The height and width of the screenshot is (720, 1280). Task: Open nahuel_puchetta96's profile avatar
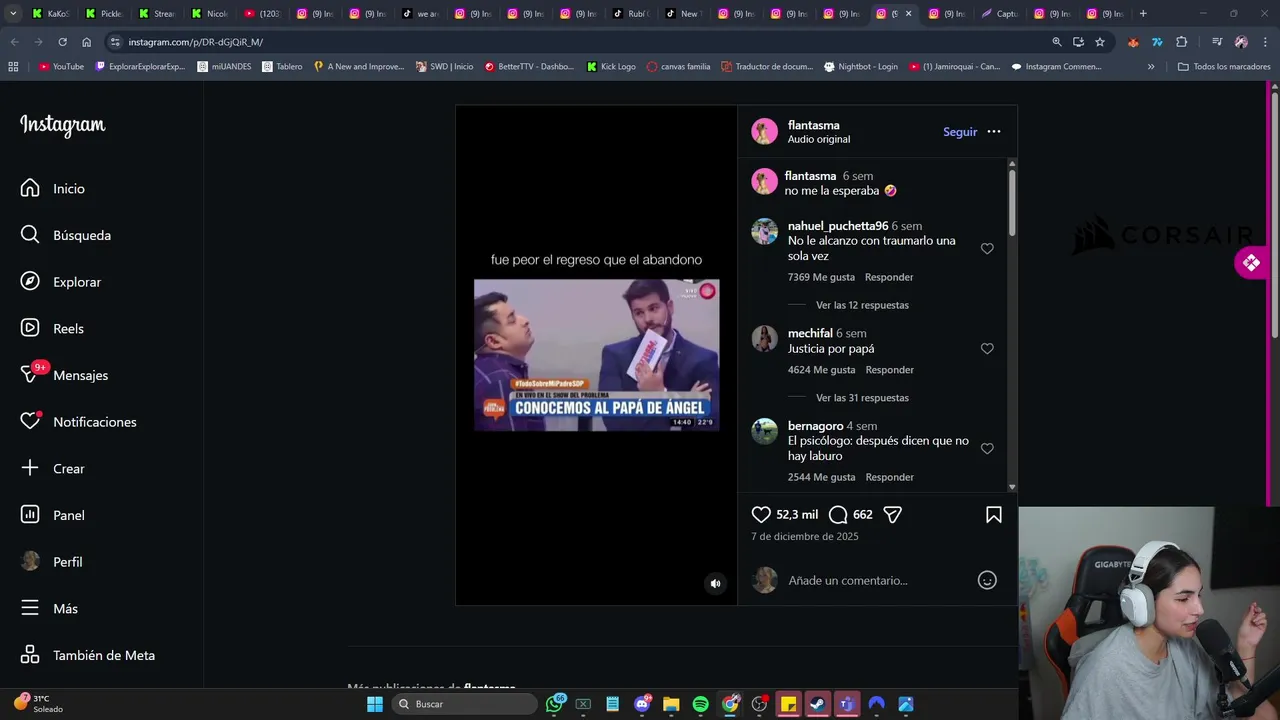click(x=765, y=231)
